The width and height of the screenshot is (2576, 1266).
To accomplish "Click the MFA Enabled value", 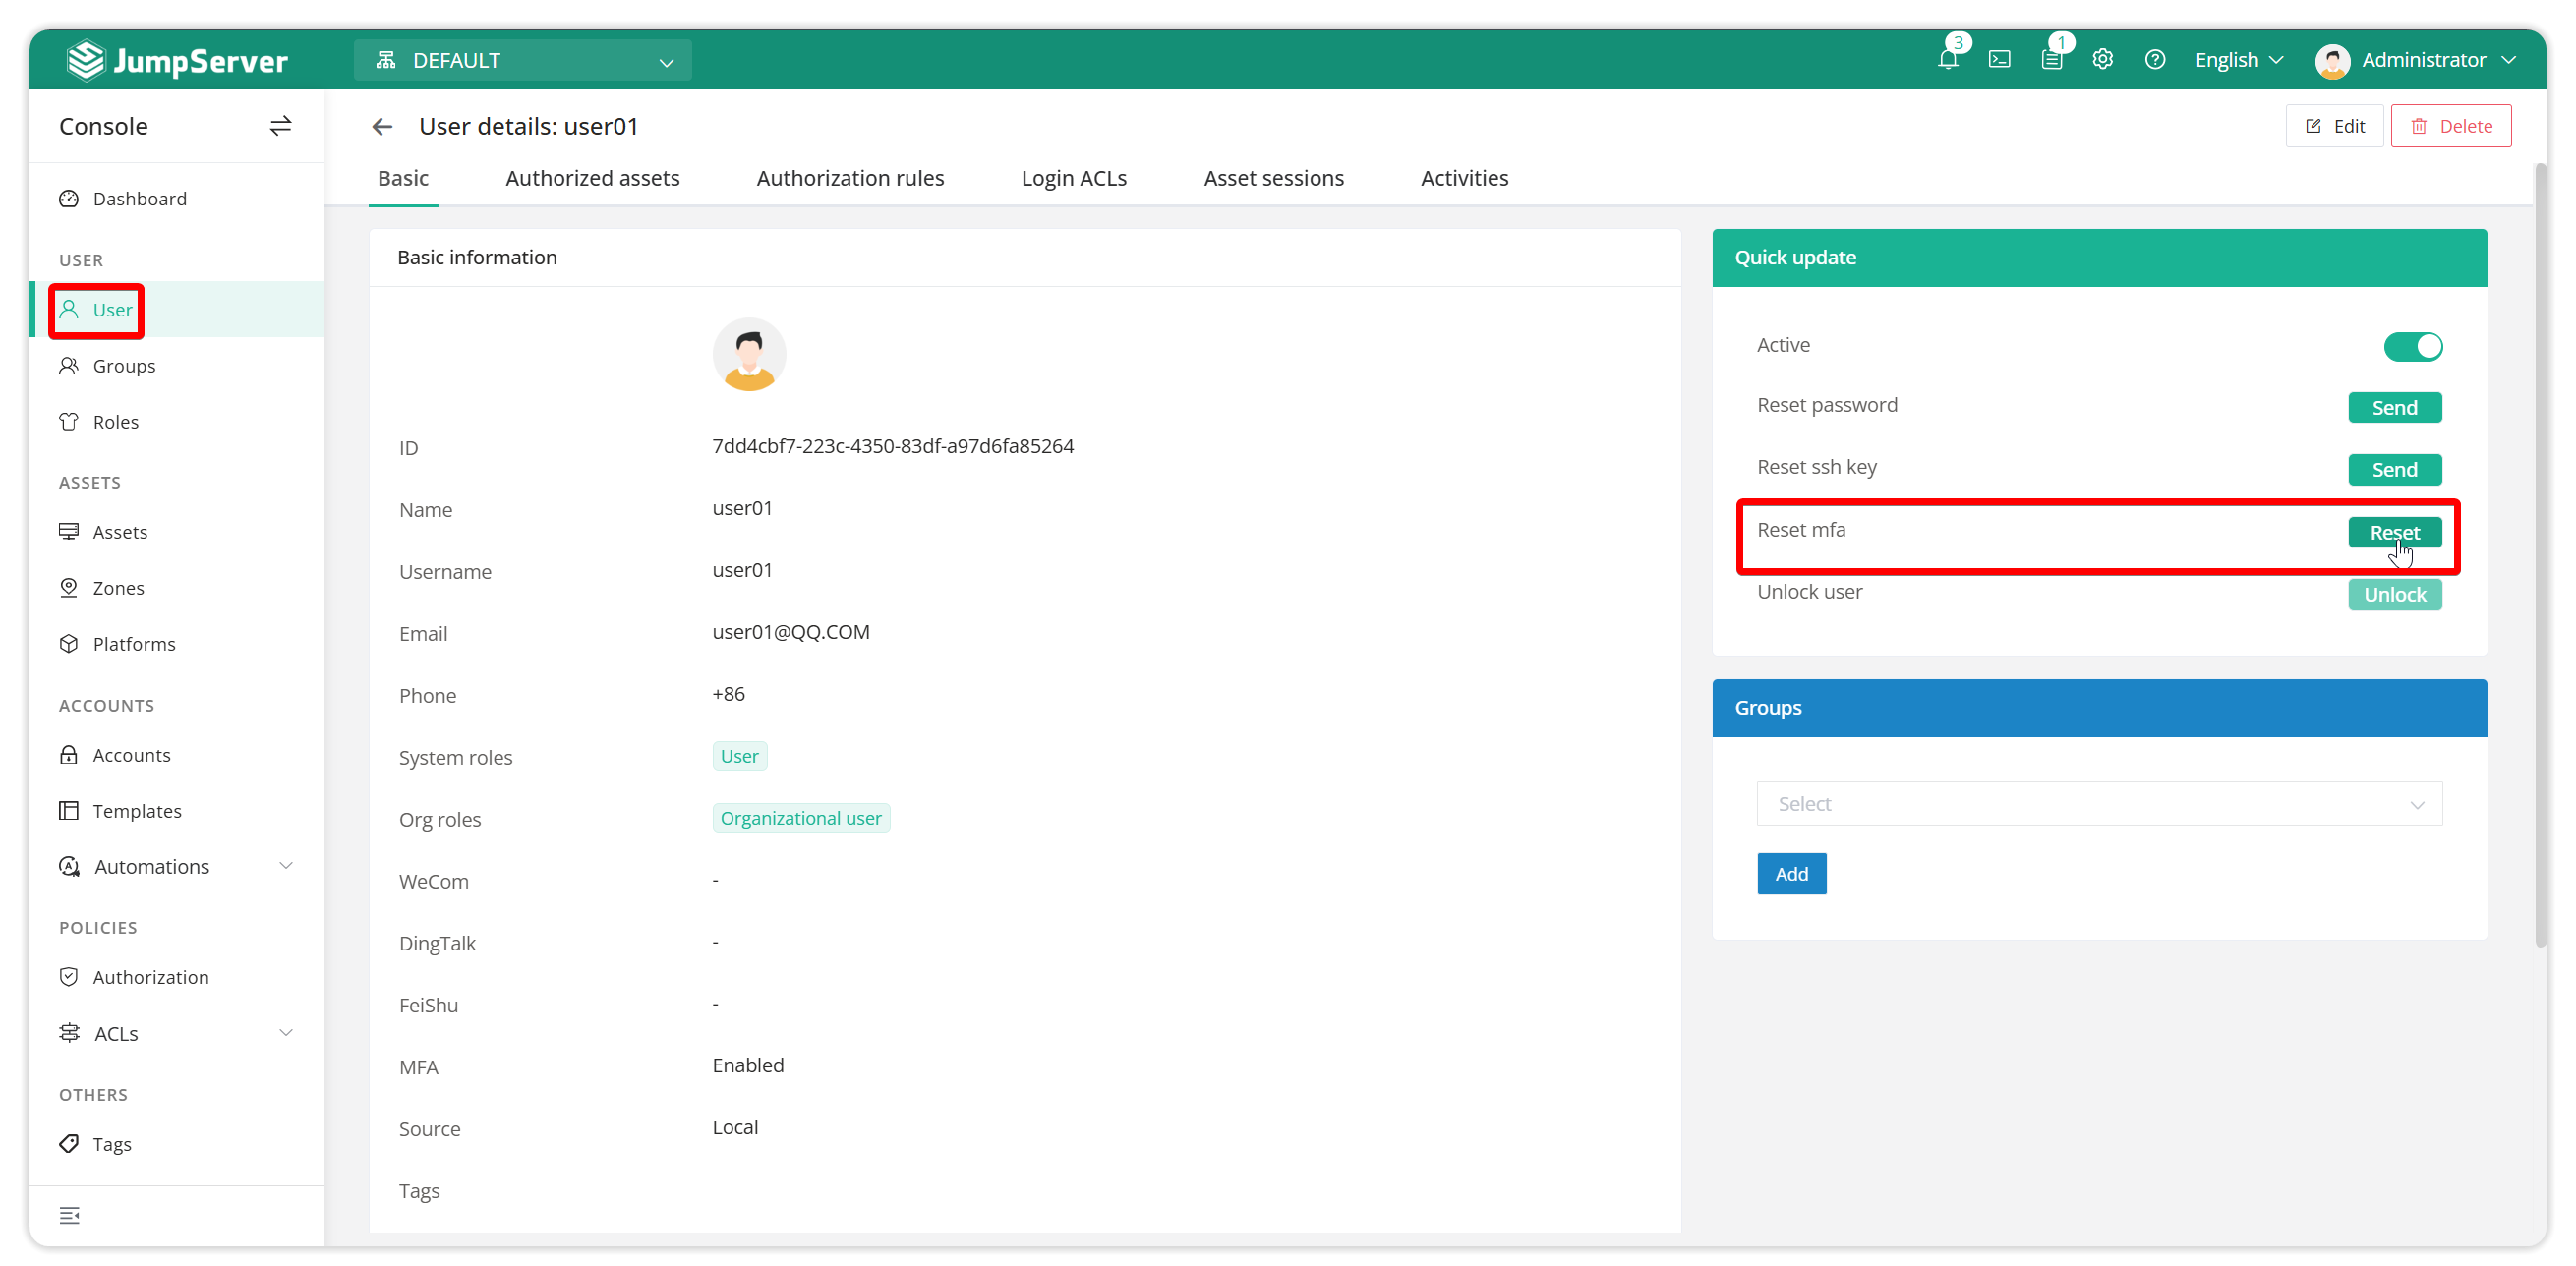I will pyautogui.click(x=747, y=1065).
